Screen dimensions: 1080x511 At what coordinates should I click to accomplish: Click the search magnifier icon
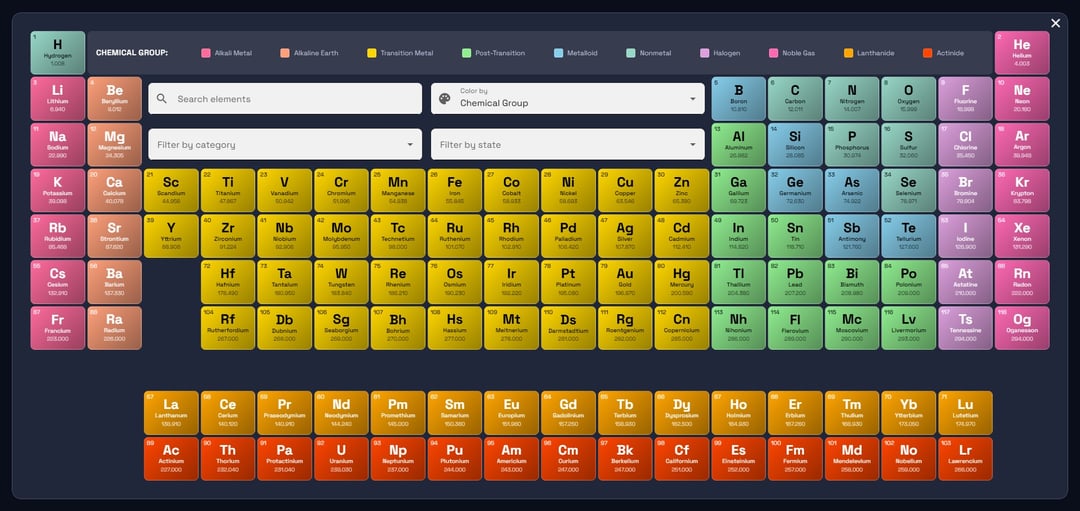point(162,99)
